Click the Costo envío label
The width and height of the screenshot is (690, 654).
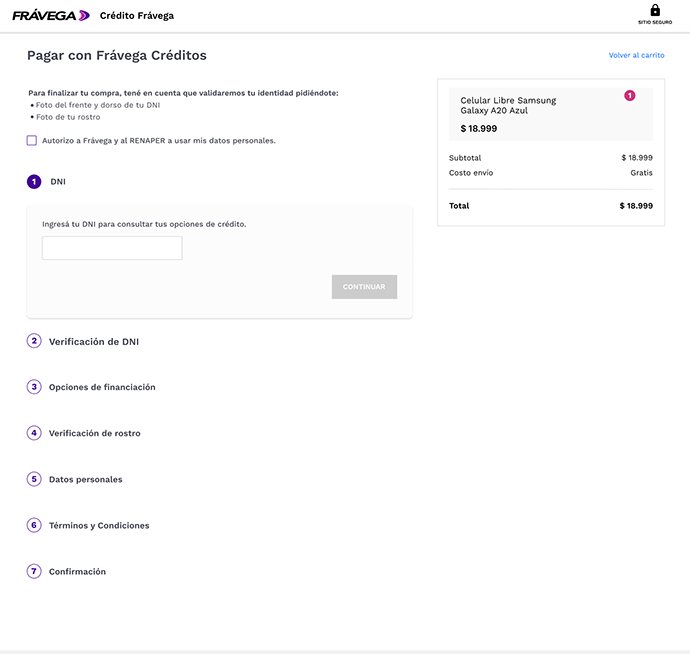tap(471, 173)
